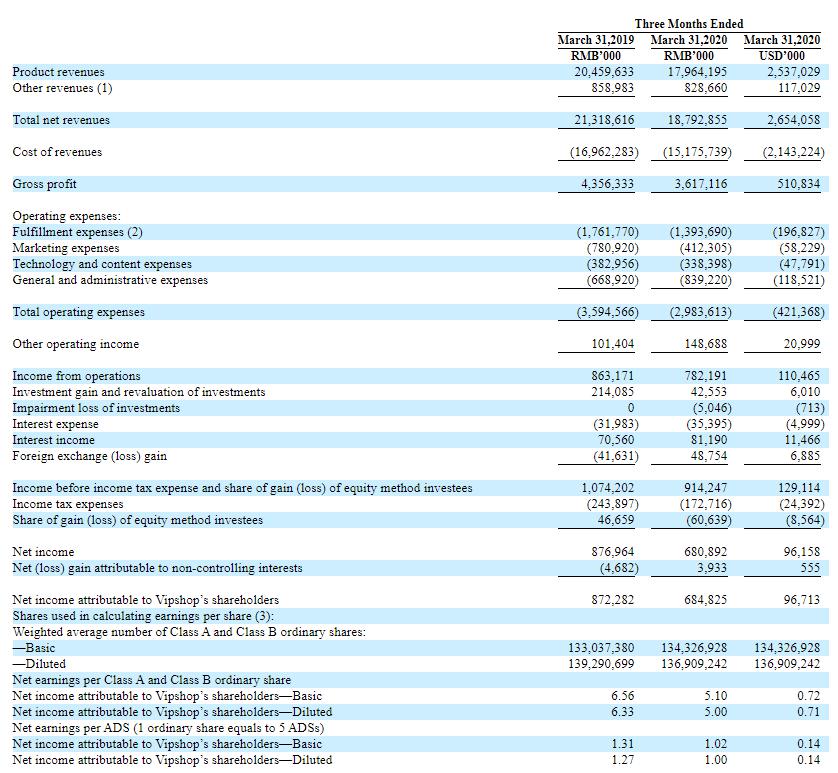Click diluted per-share earnings 6.33
This screenshot has width=838, height=773.
623,712
